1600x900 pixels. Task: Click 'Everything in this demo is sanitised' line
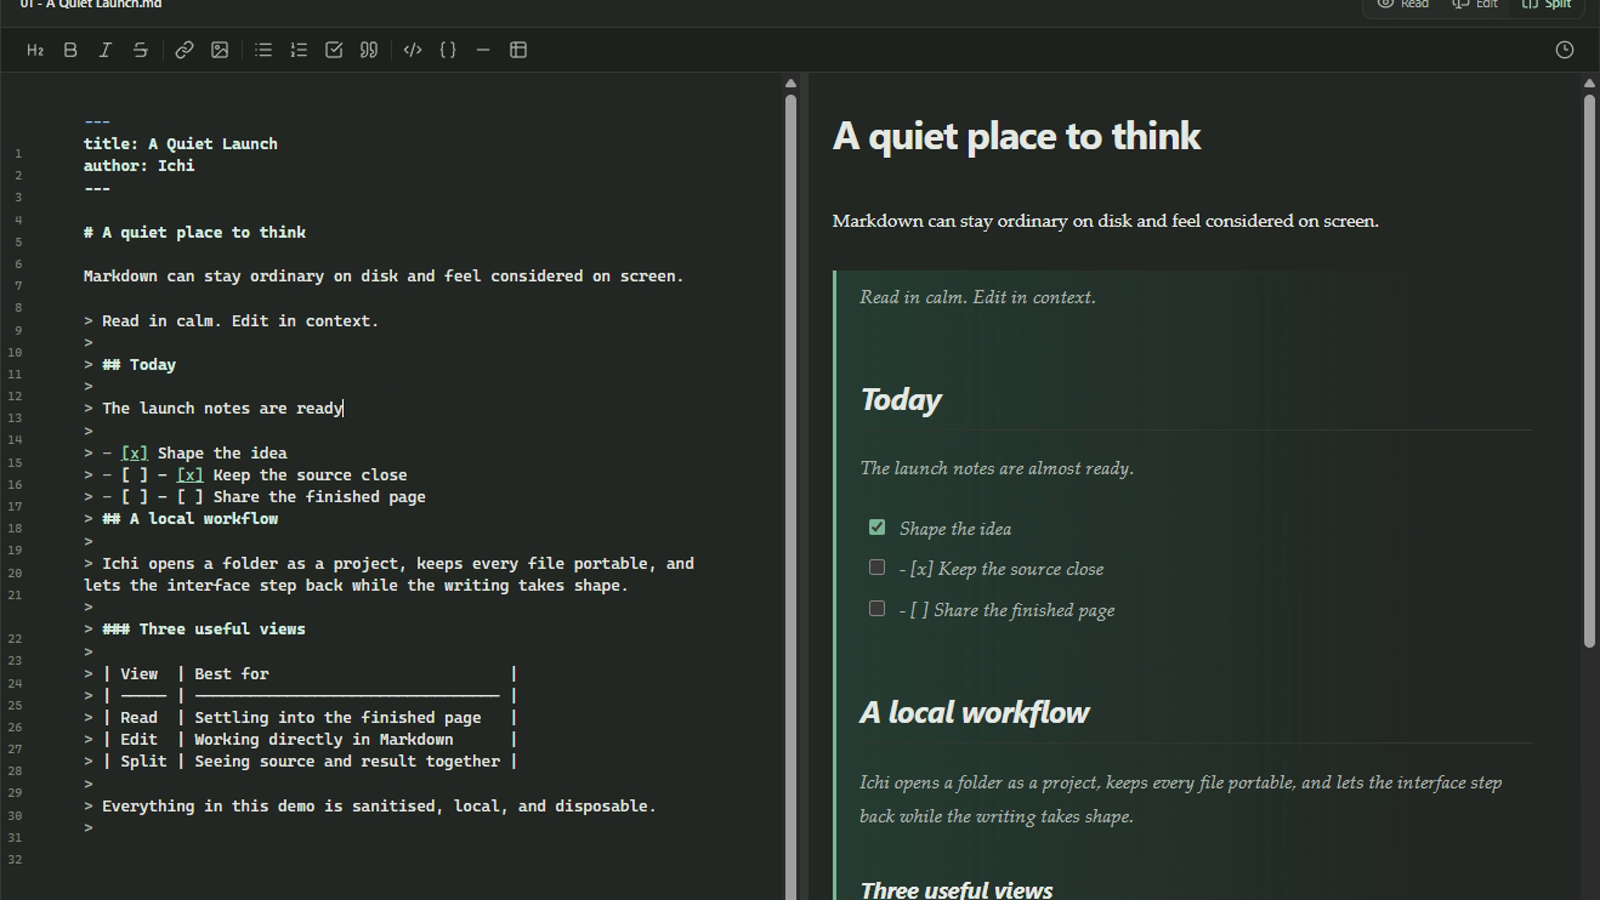[379, 806]
